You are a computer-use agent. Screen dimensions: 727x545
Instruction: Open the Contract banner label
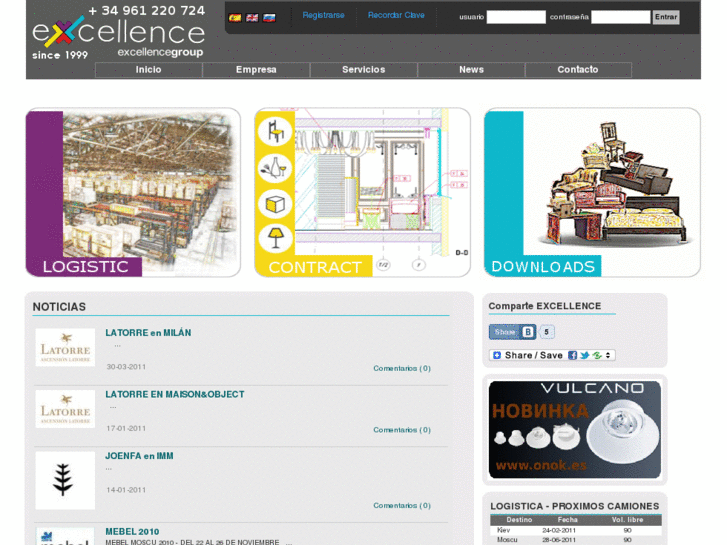315,267
